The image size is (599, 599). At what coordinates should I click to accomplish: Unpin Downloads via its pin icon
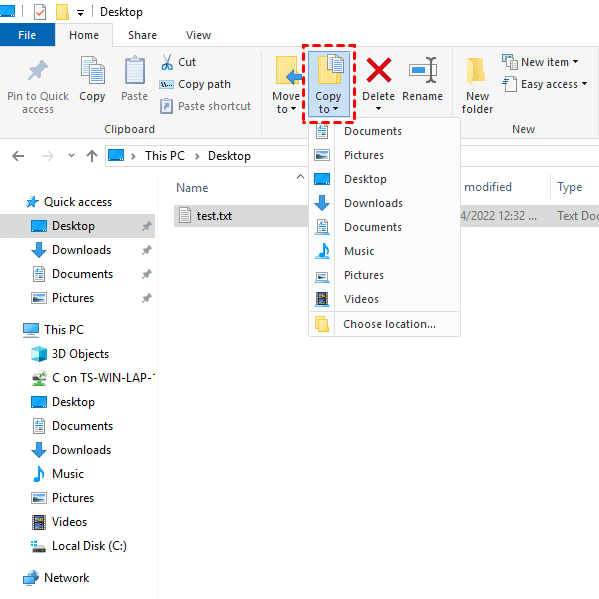[x=147, y=250]
